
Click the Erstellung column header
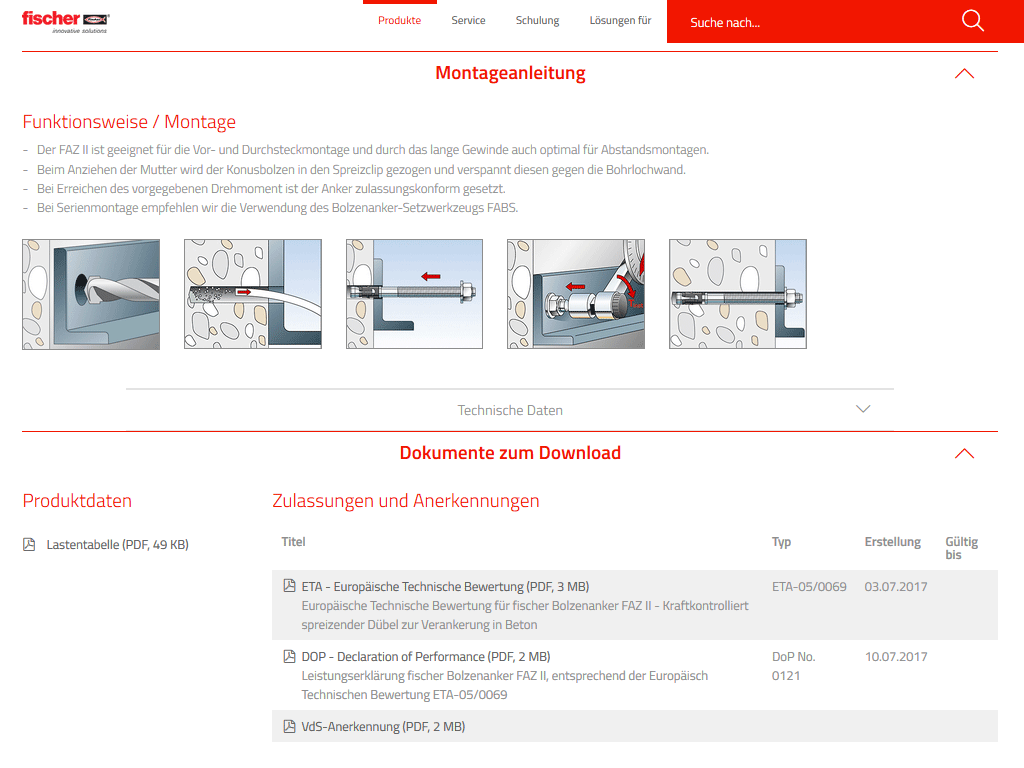[893, 541]
